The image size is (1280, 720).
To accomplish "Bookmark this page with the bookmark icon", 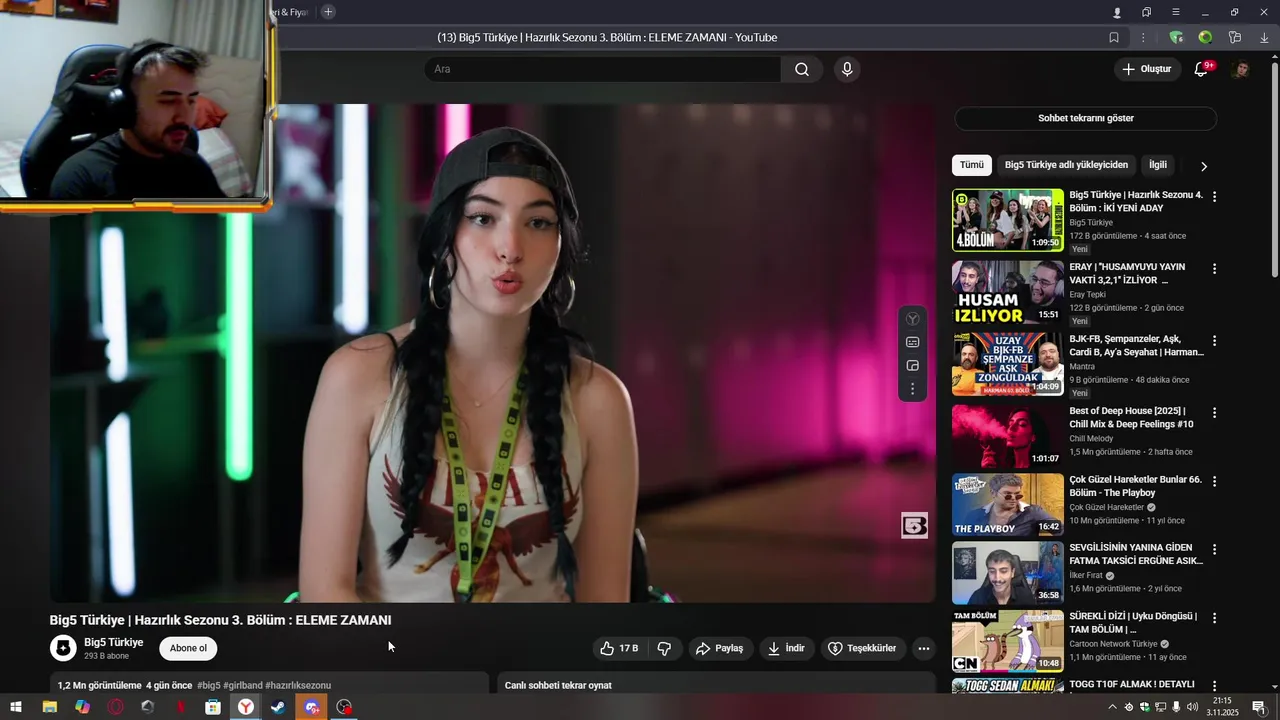I will (1114, 37).
